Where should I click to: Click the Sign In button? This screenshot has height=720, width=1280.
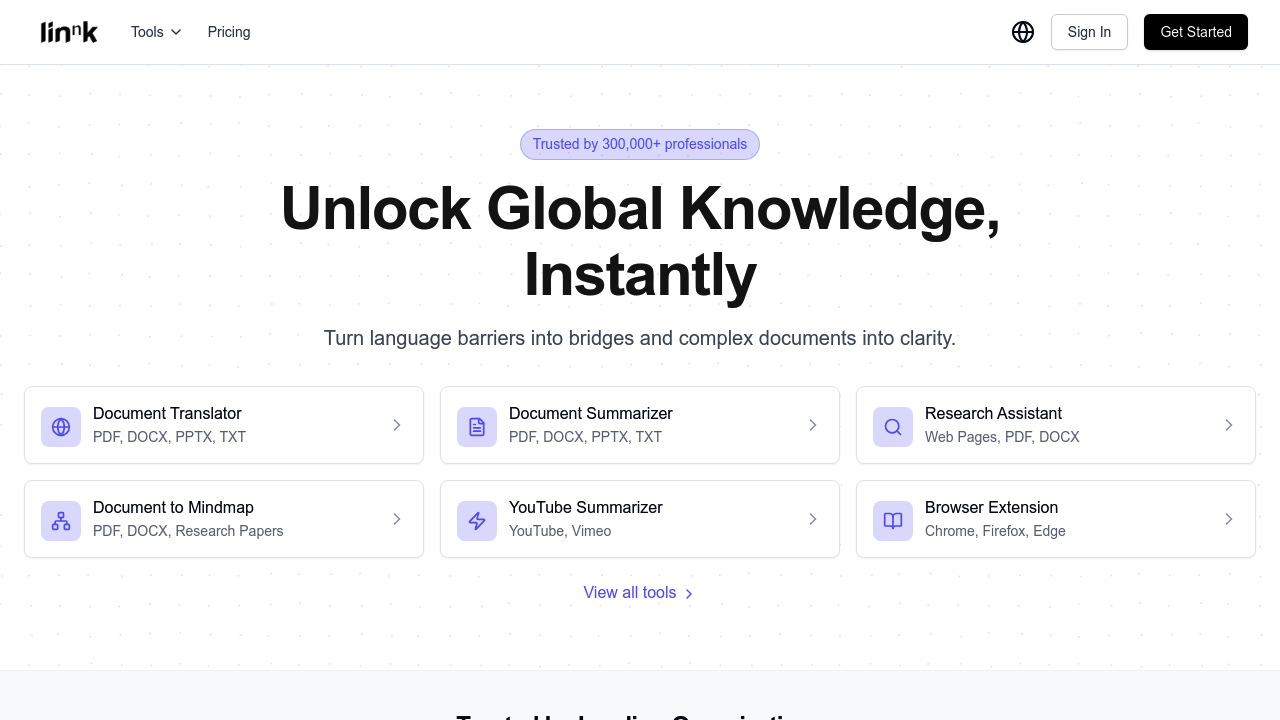tap(1089, 32)
